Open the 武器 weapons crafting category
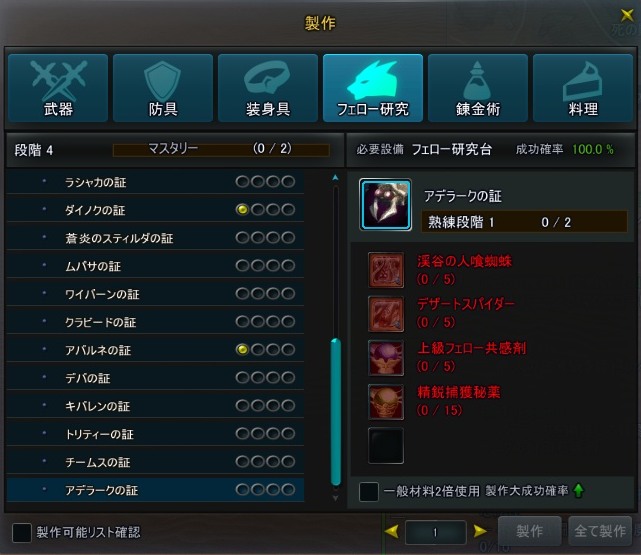The width and height of the screenshot is (641, 555). point(58,88)
